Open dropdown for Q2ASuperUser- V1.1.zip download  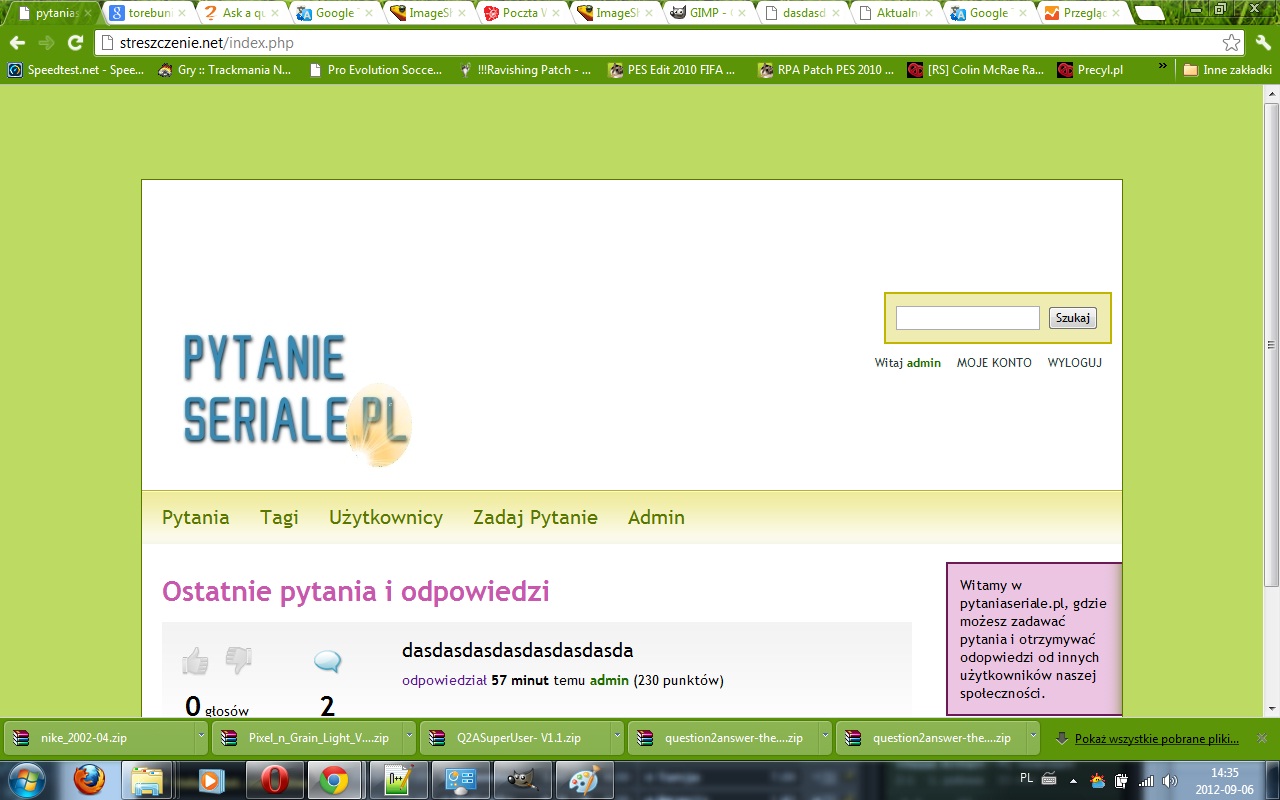click(617, 738)
